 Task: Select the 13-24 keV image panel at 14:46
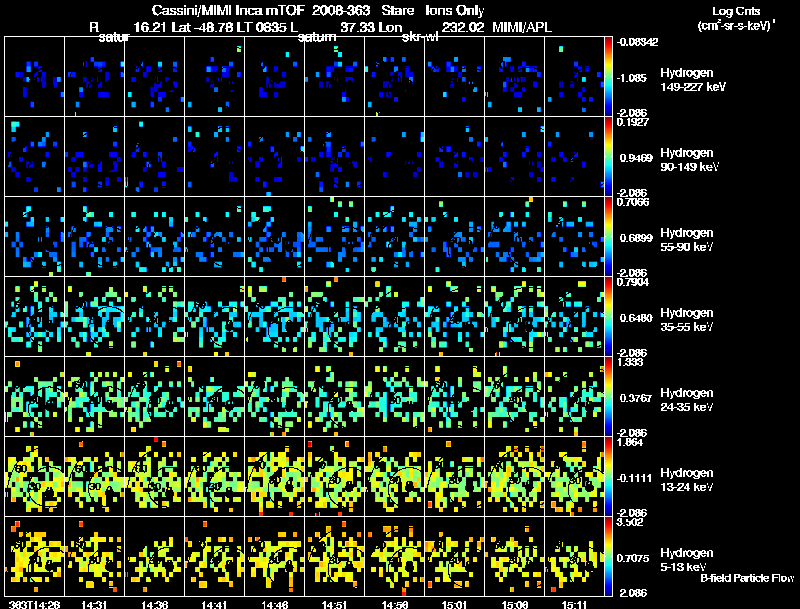tap(274, 476)
